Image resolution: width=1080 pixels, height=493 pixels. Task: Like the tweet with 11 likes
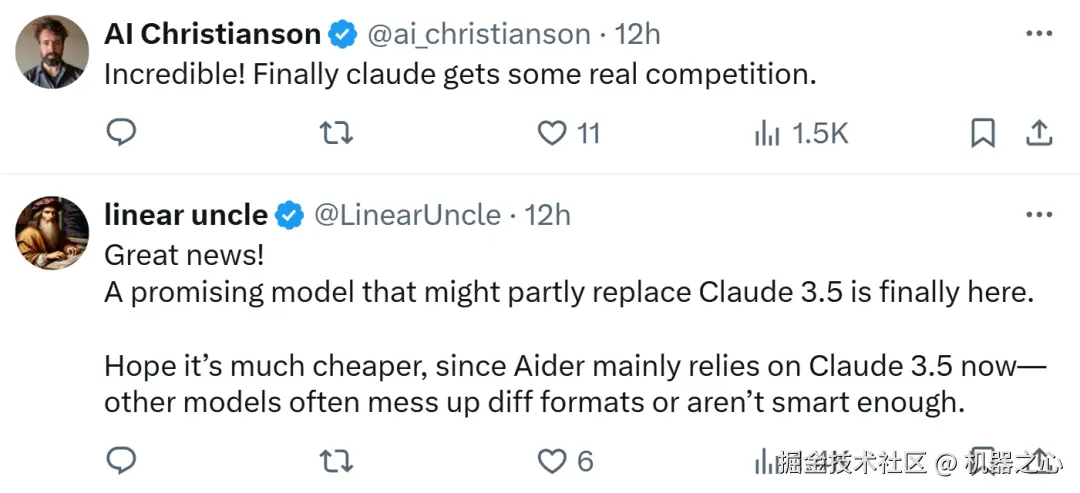(x=569, y=133)
